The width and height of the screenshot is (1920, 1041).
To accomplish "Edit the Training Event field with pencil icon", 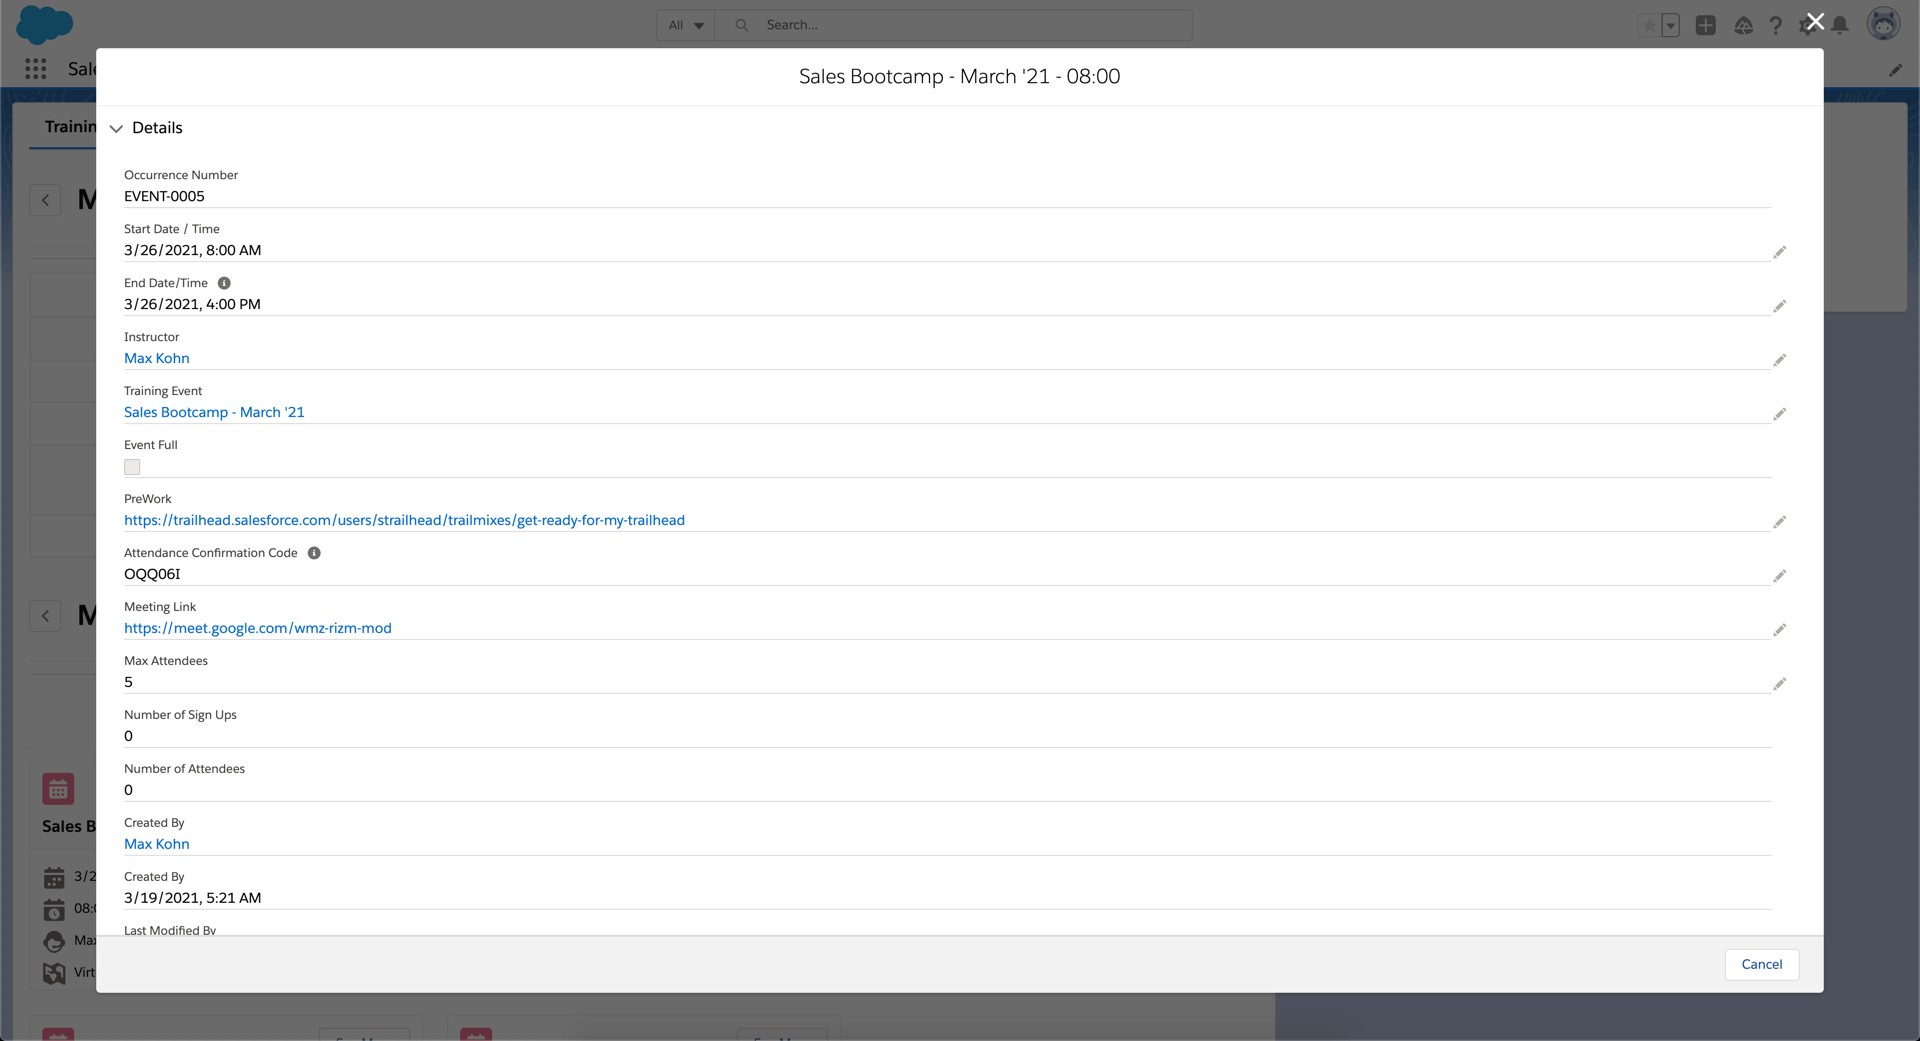I will pyautogui.click(x=1779, y=414).
